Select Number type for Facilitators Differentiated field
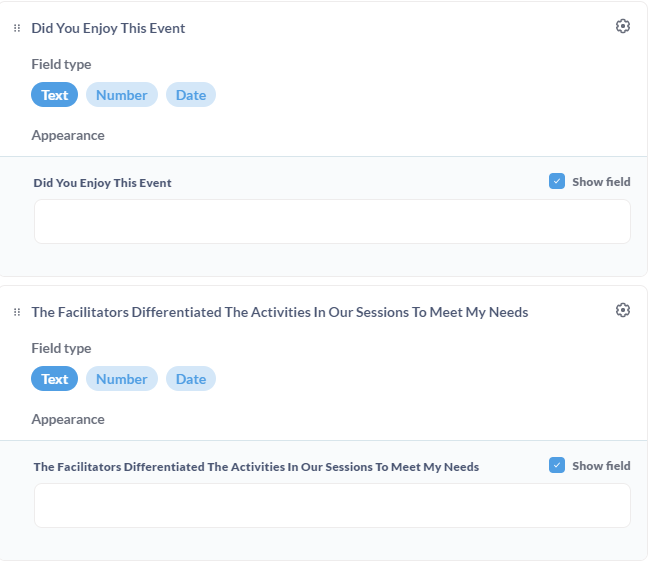Viewport: 652px width, 565px height. click(122, 379)
